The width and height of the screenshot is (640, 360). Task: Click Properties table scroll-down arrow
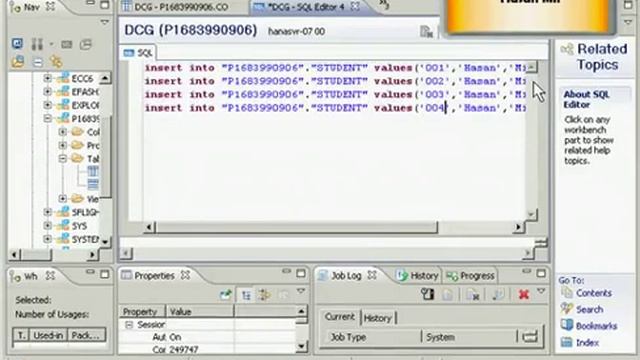coord(301,347)
